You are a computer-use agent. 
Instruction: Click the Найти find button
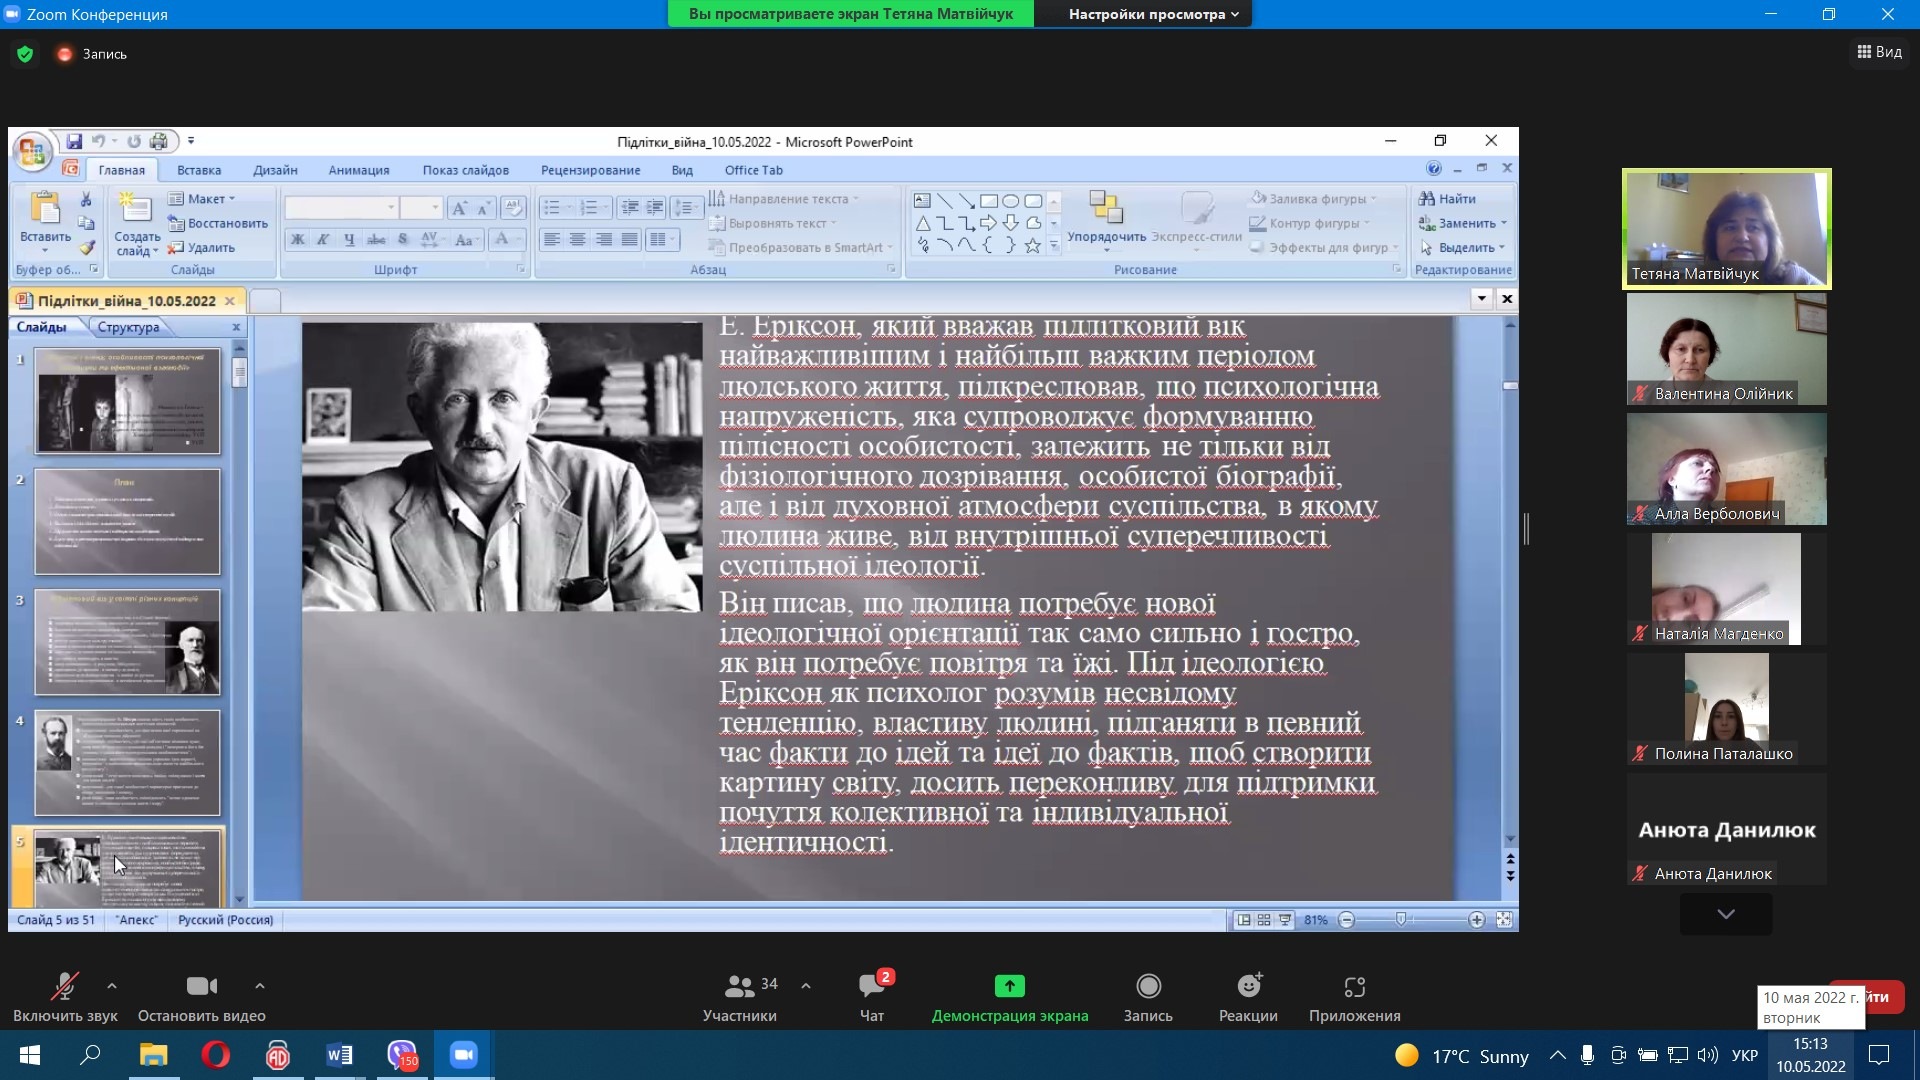(1447, 198)
